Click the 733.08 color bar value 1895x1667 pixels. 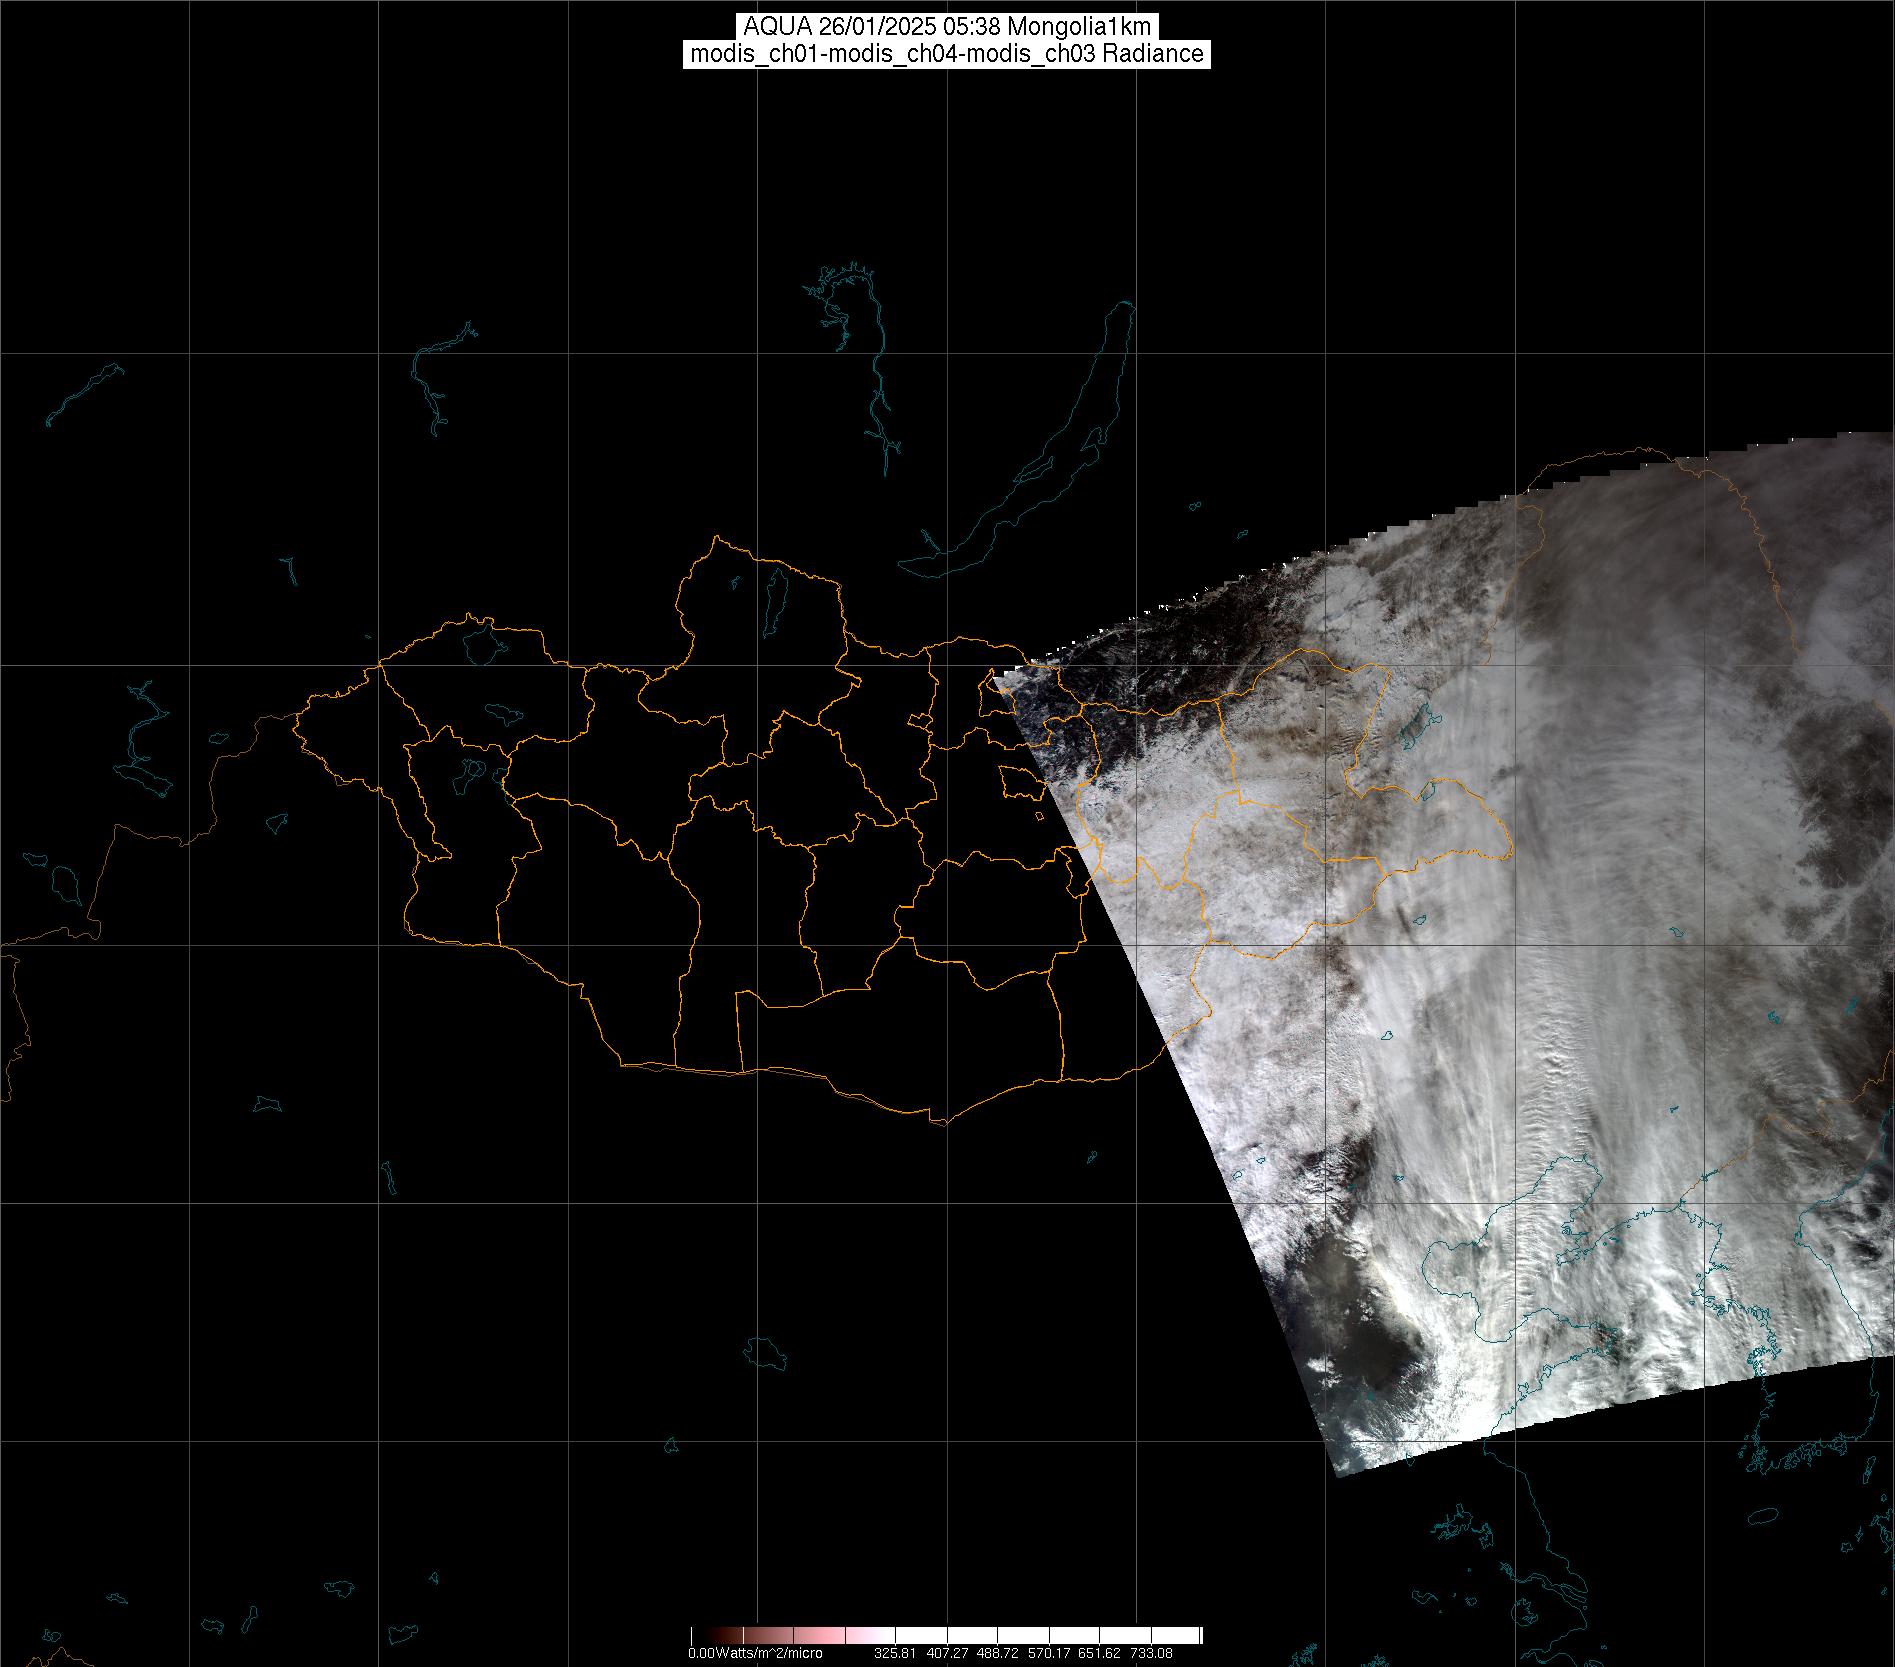click(1151, 1653)
